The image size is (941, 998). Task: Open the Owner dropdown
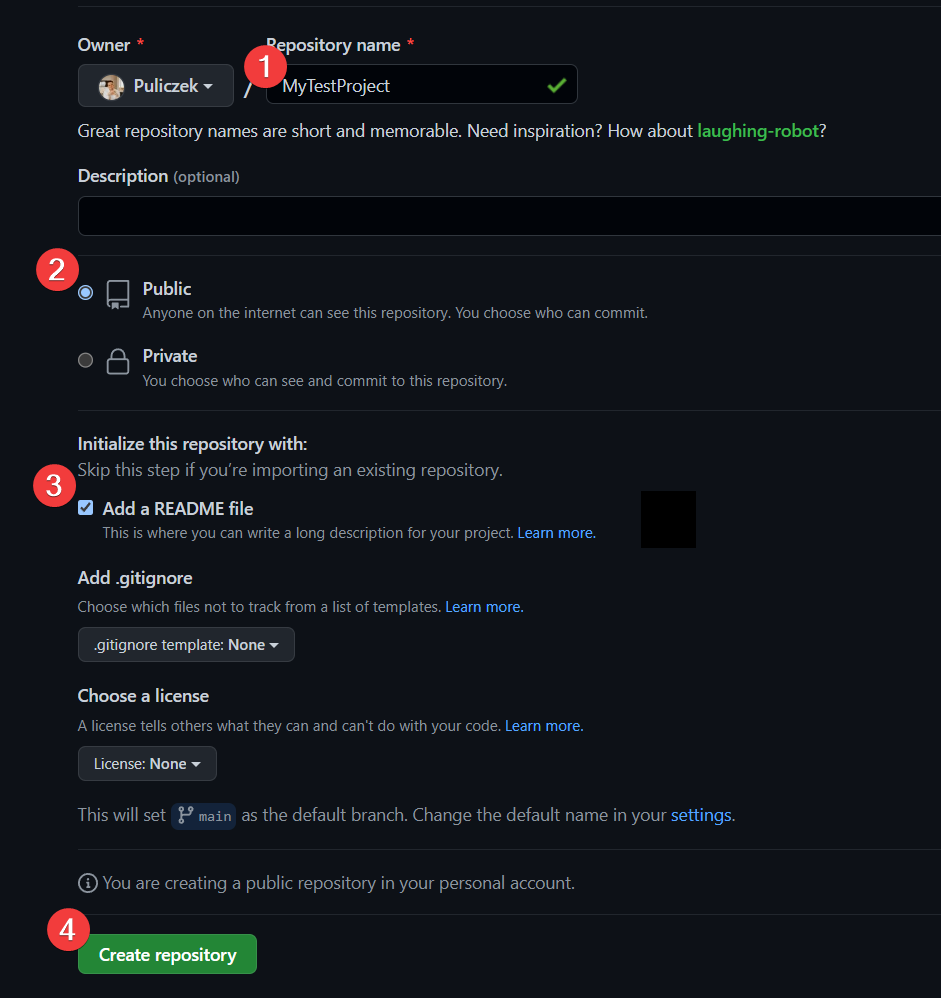pos(155,85)
